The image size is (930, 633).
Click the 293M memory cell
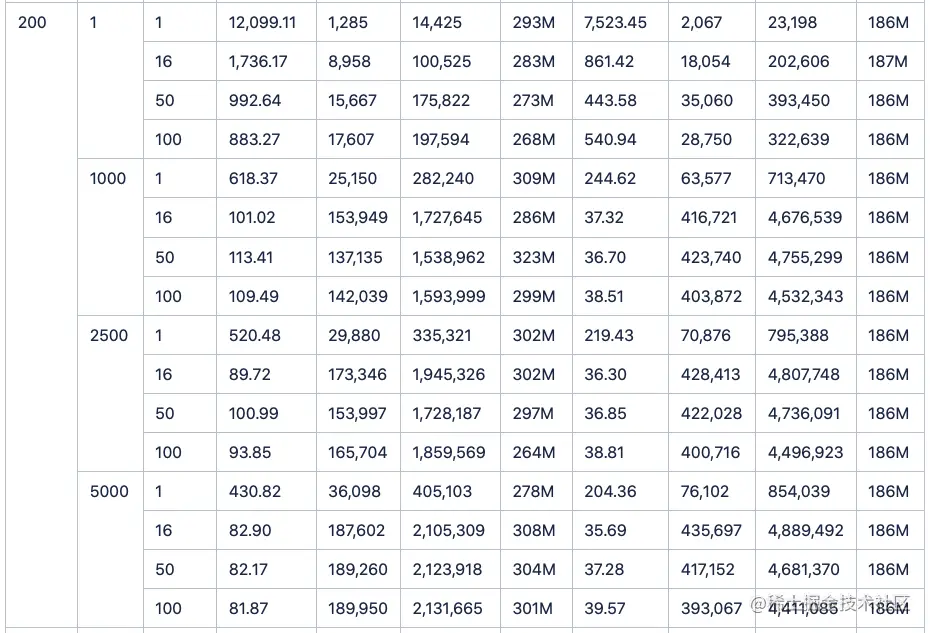coord(533,22)
